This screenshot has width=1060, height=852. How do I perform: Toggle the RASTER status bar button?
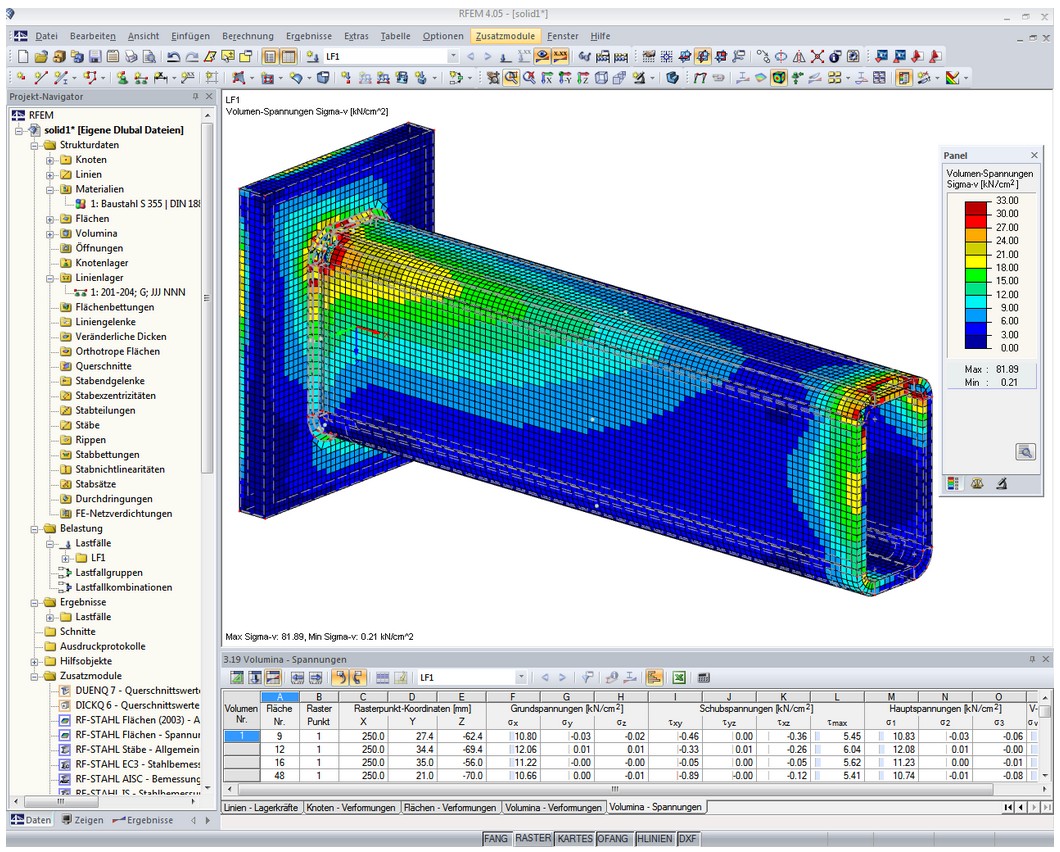click(532, 839)
